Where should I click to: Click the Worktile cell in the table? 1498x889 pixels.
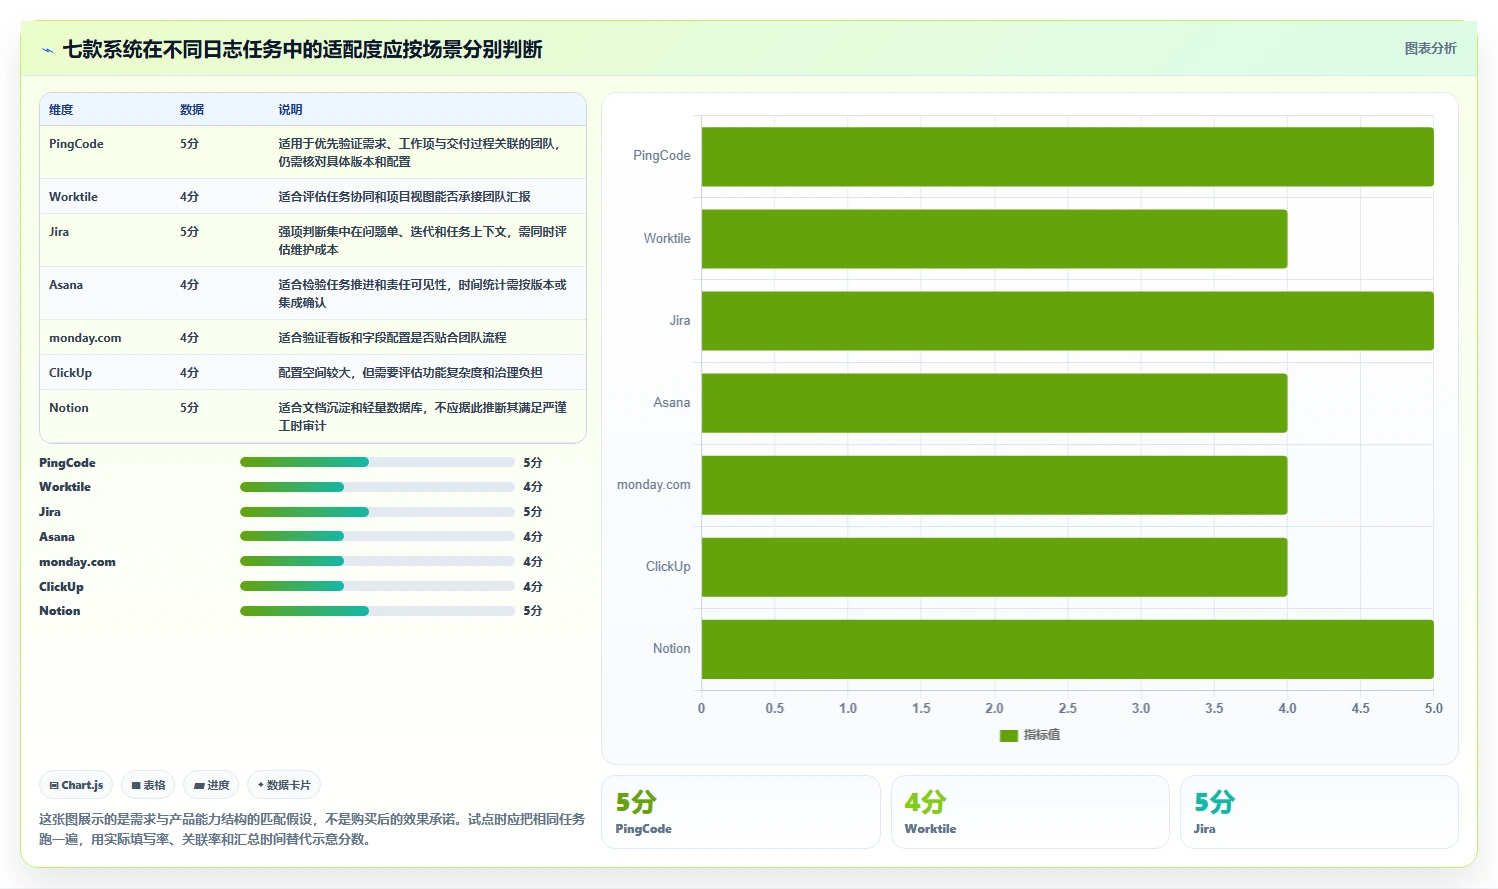73,197
